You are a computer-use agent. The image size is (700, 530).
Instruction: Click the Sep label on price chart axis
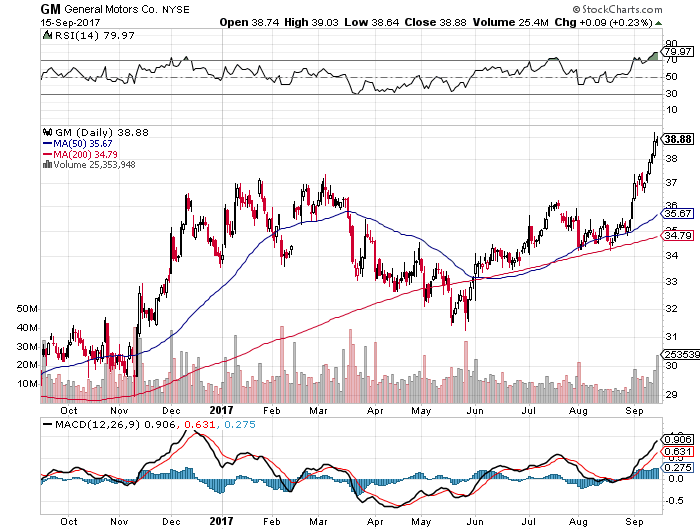634,410
